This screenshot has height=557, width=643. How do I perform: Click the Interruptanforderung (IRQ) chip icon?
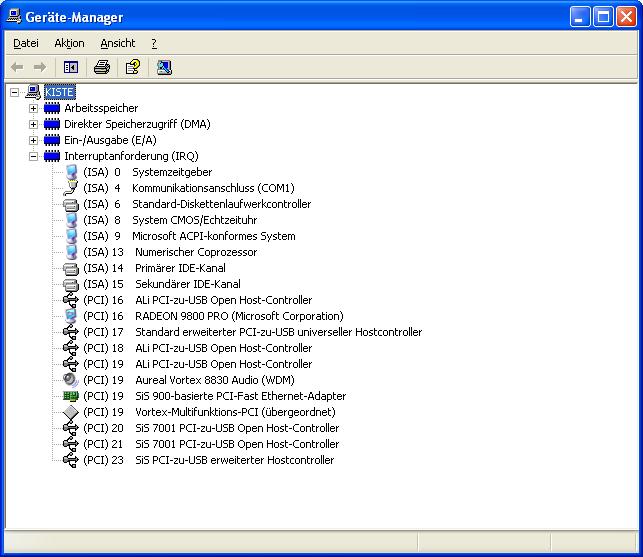click(x=52, y=156)
